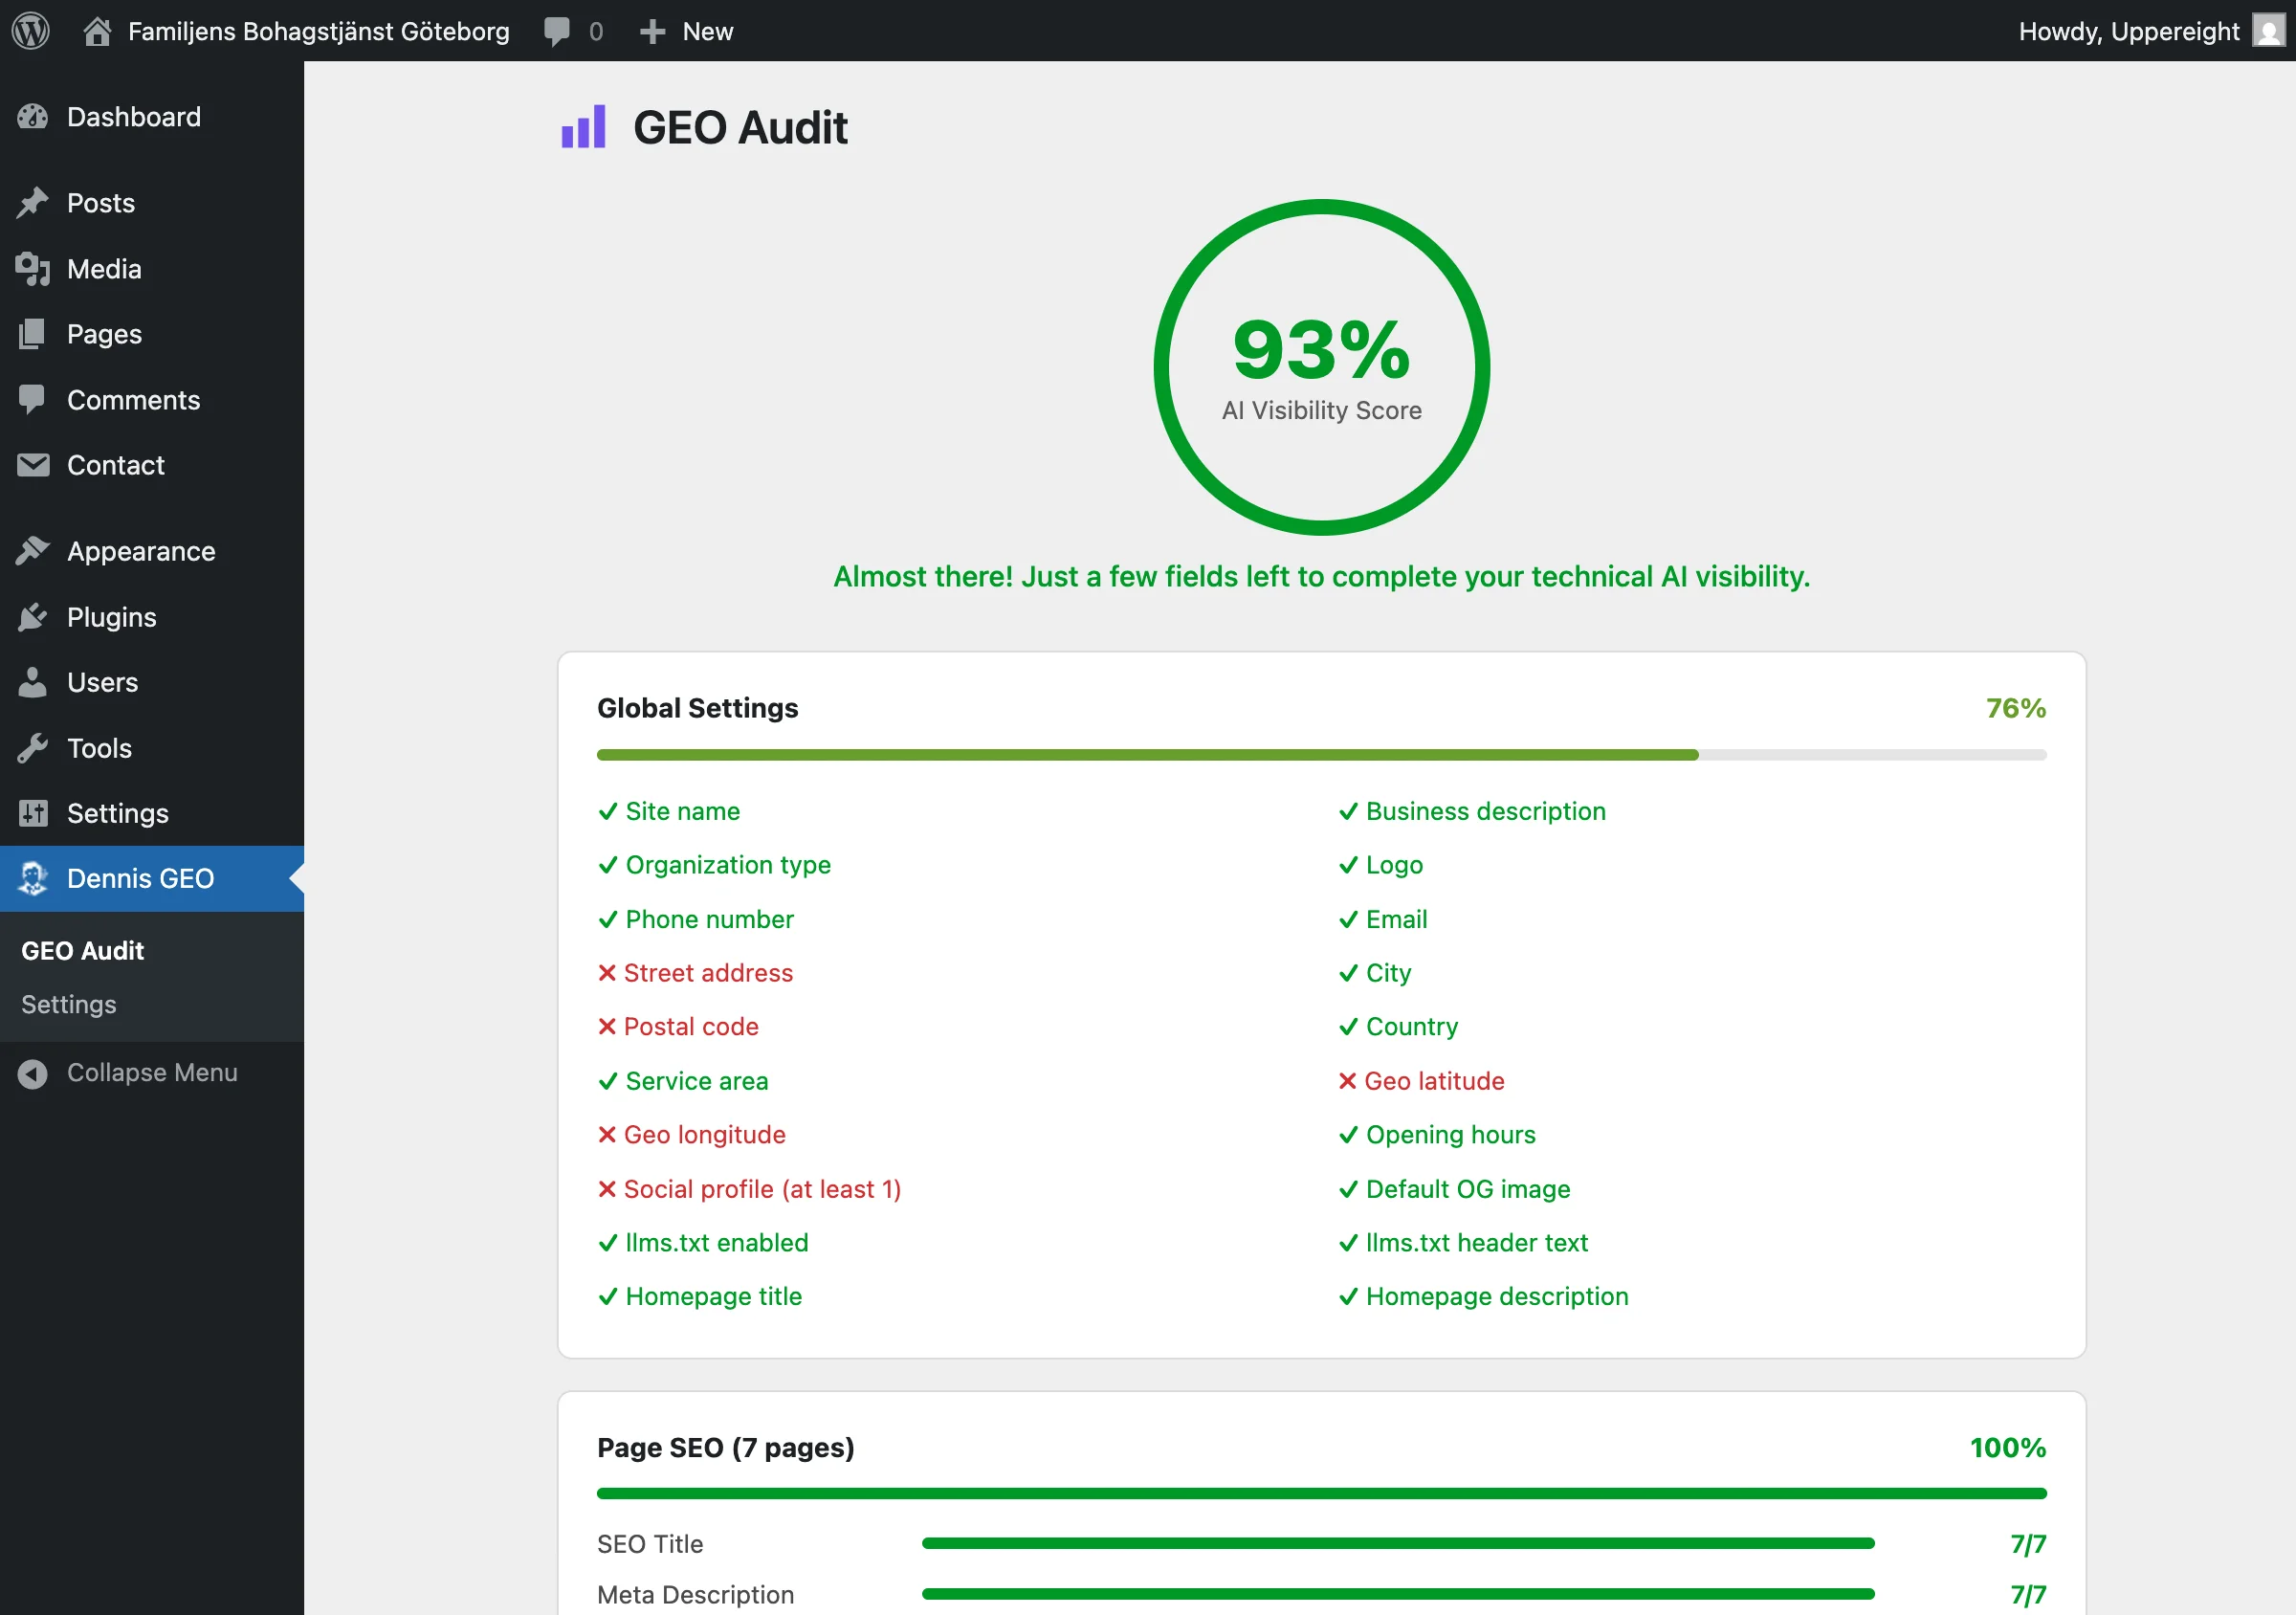The image size is (2296, 1615).
Task: Click the Contact envelope icon
Action: click(33, 464)
